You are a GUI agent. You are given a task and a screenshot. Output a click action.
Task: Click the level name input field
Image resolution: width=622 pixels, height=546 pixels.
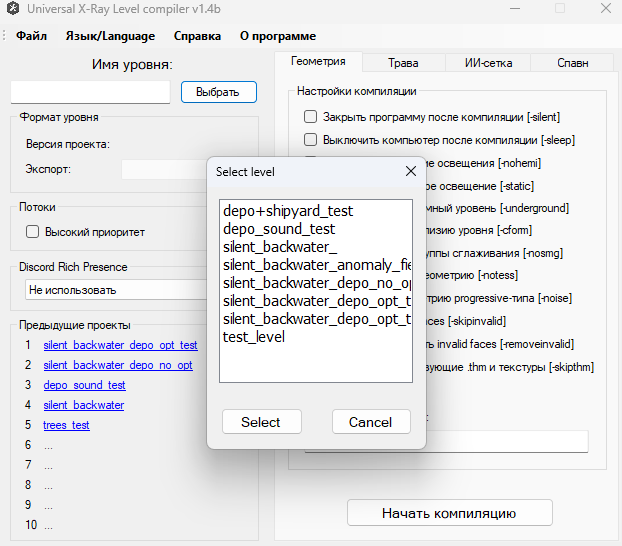[90, 92]
